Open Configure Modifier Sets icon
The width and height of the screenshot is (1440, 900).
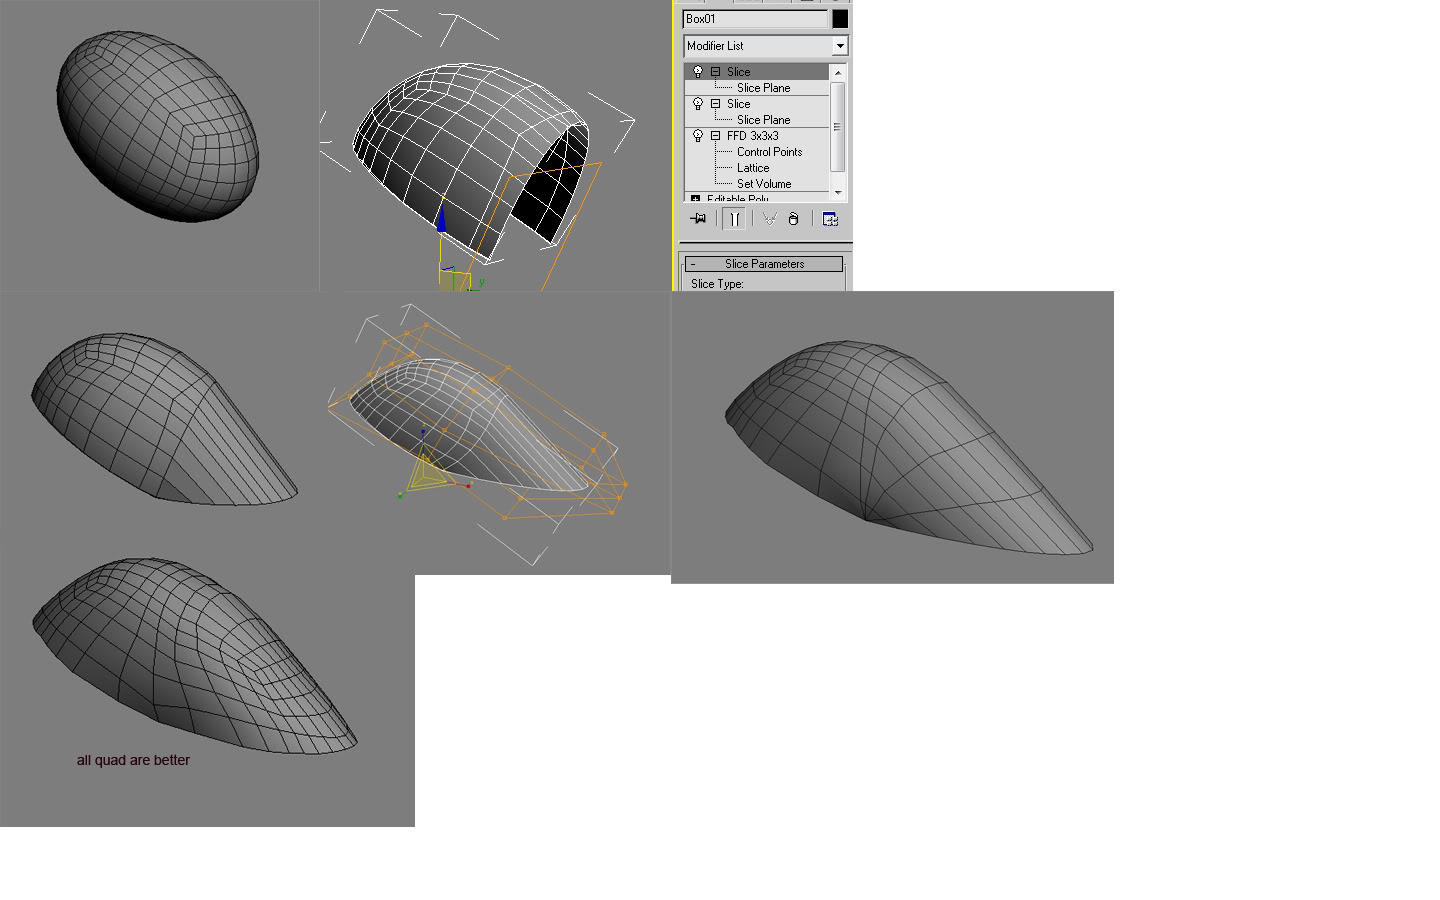[x=830, y=219]
